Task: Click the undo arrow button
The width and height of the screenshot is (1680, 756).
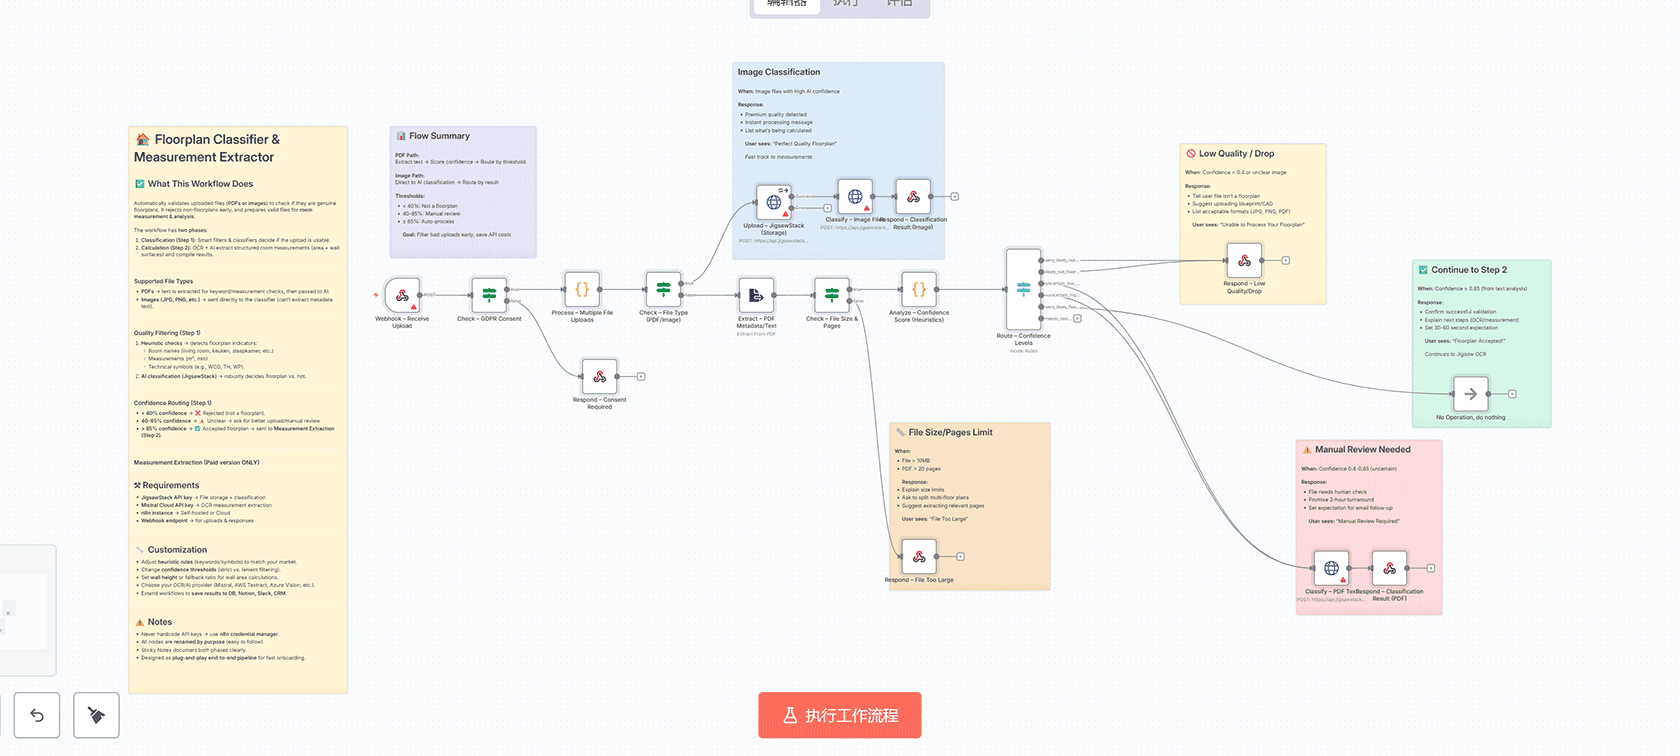Action: point(37,715)
